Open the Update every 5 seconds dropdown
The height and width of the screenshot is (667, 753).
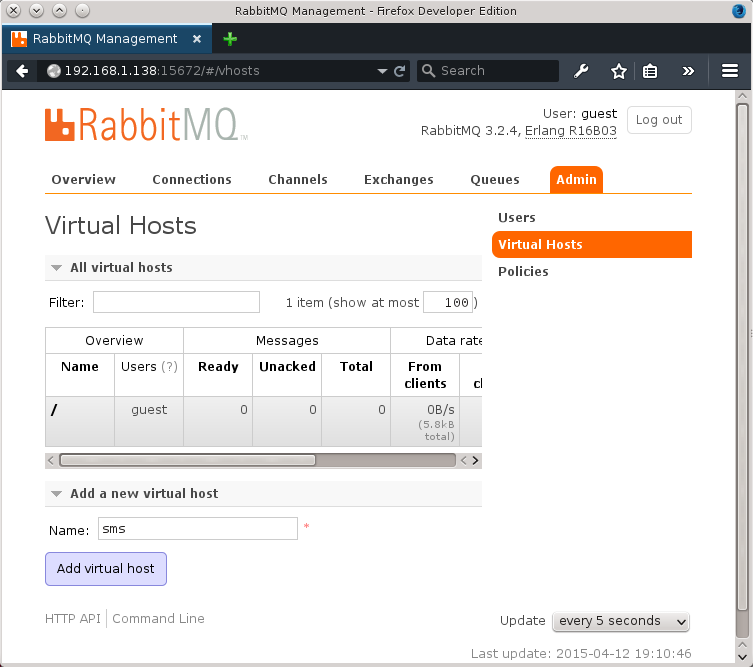click(x=620, y=621)
